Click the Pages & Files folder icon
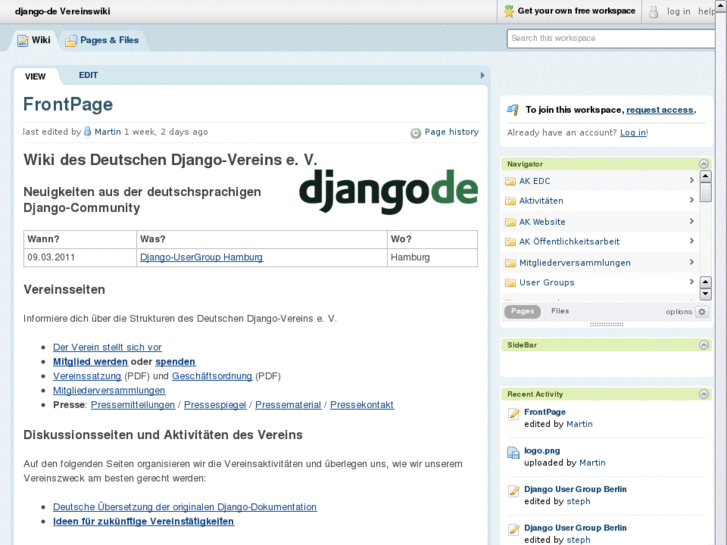This screenshot has width=727, height=545. [71, 41]
